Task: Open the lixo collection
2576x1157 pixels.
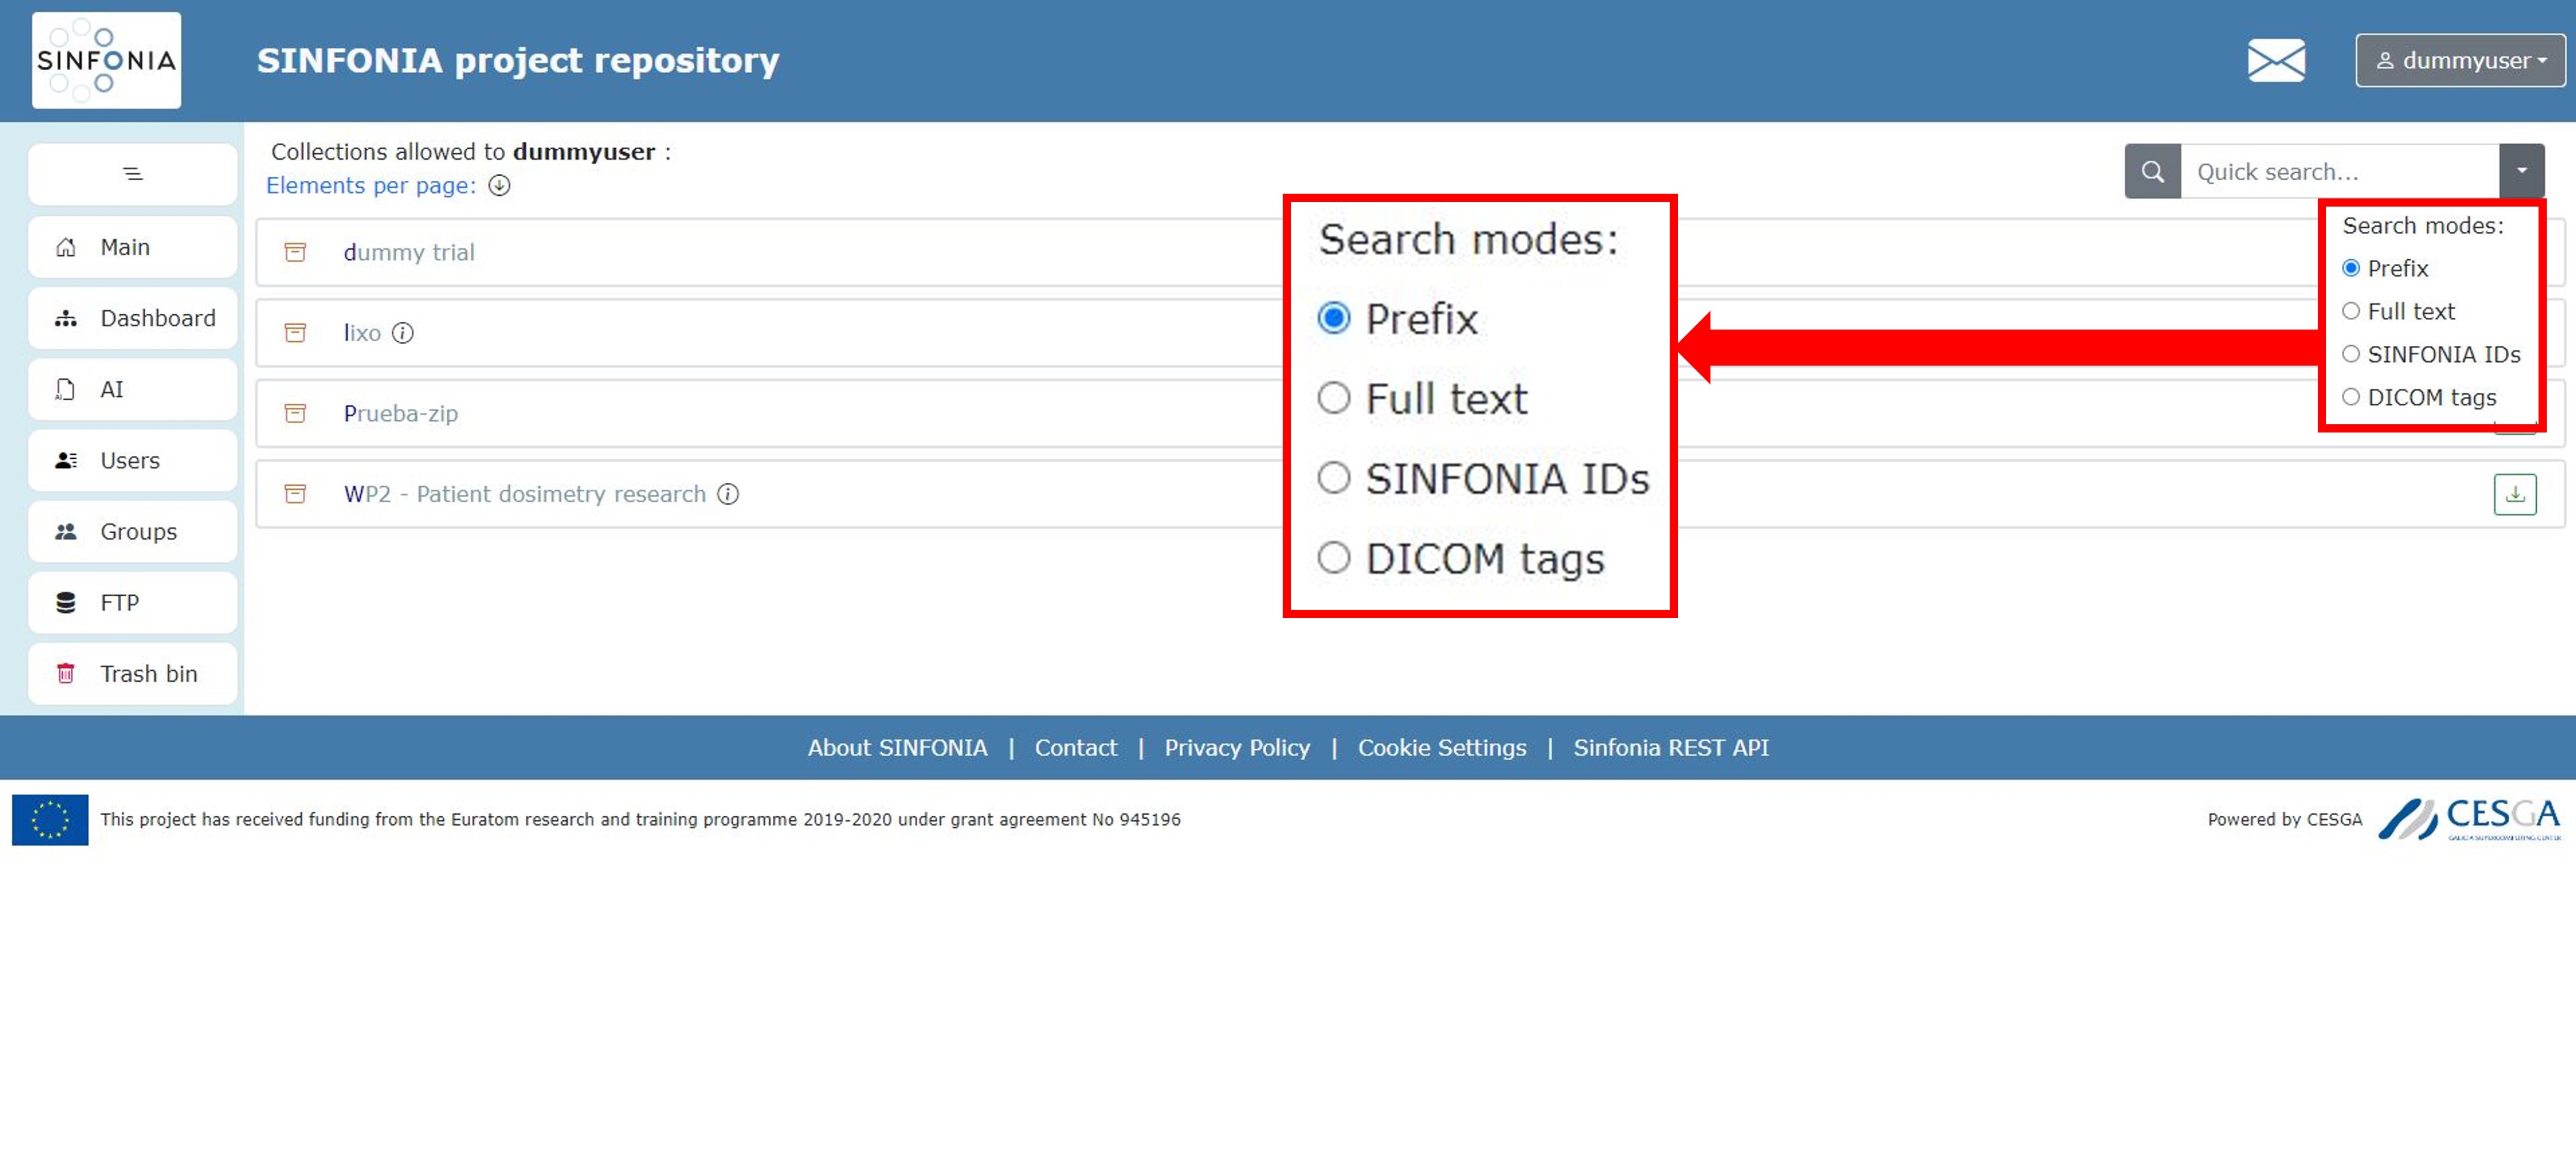Action: coord(362,333)
